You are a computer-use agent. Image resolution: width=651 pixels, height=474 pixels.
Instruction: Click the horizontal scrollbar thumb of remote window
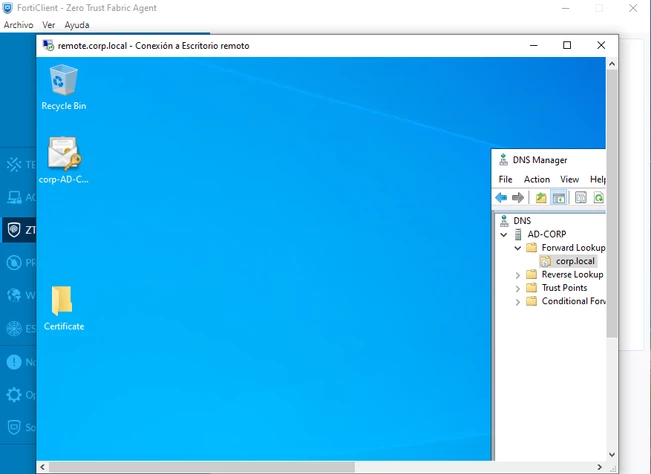point(202,467)
